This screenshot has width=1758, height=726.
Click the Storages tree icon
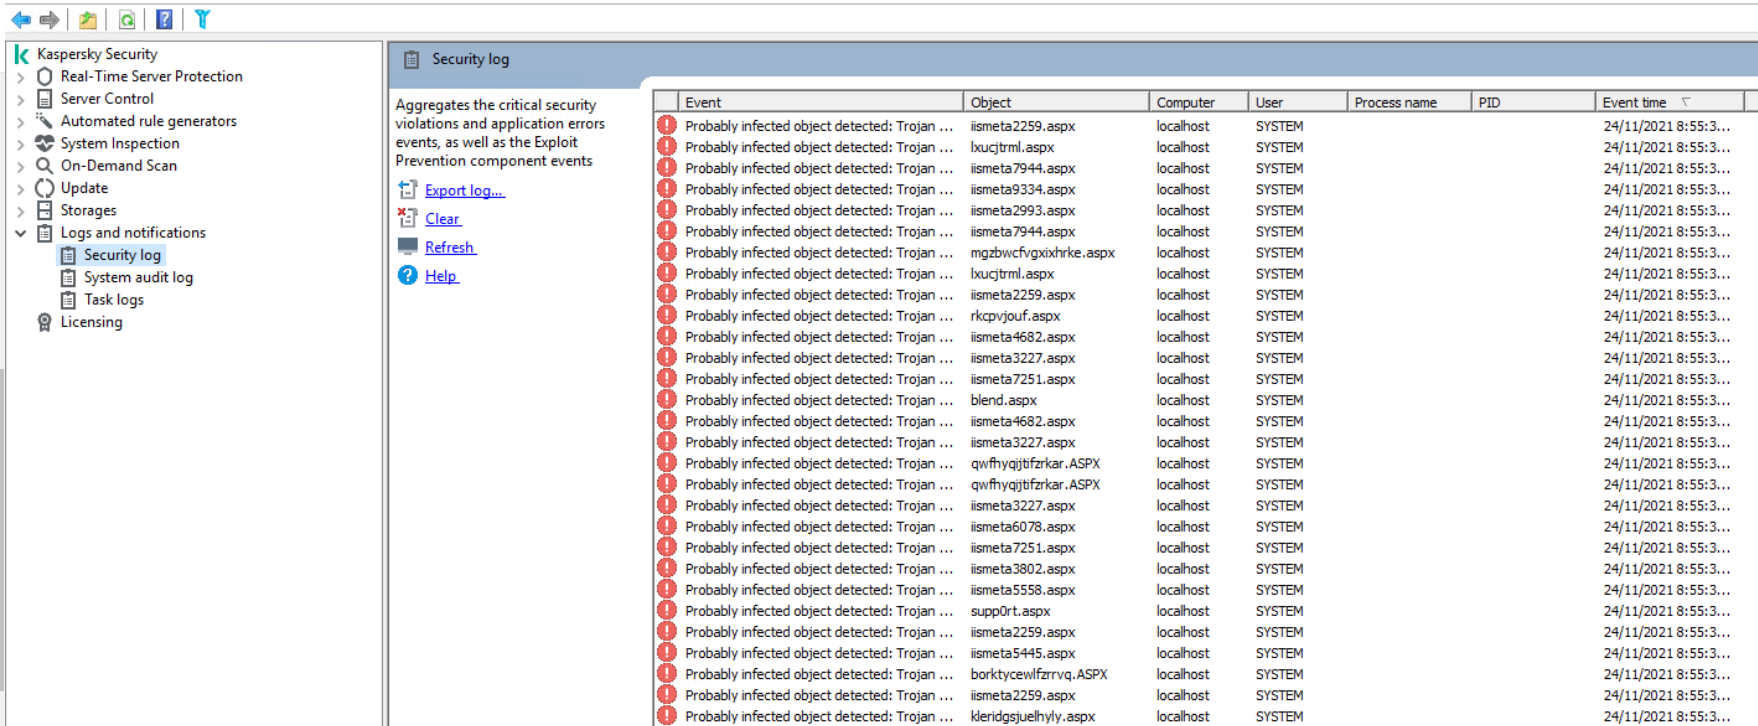pos(44,210)
